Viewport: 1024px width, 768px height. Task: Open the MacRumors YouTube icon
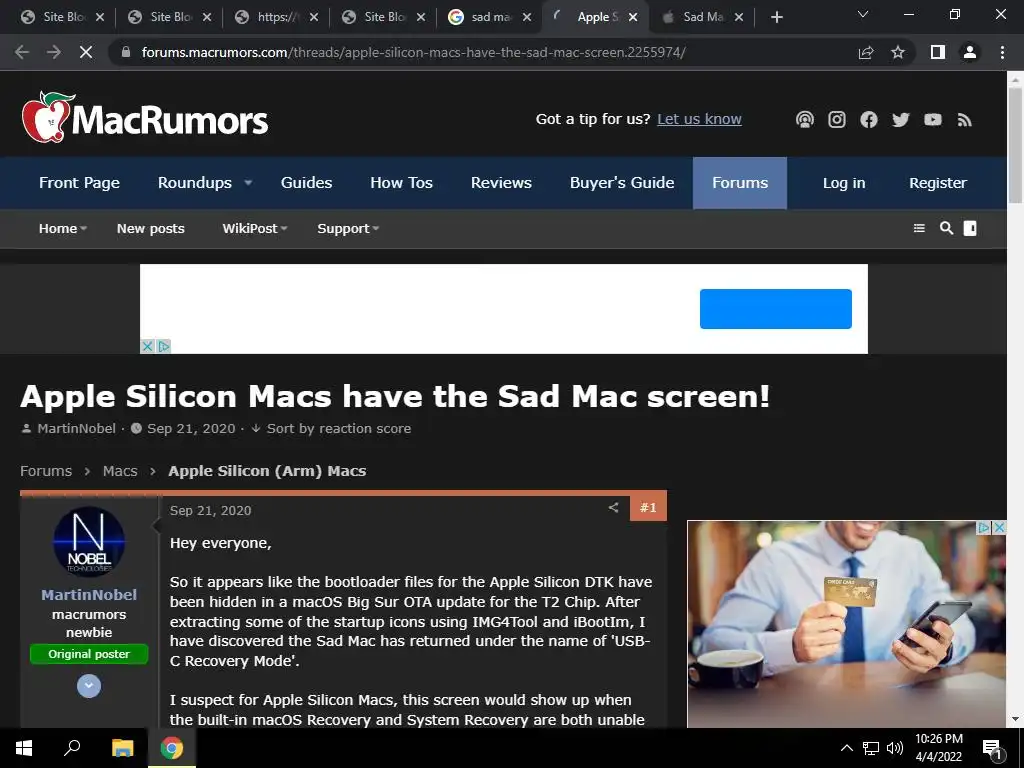pos(933,120)
